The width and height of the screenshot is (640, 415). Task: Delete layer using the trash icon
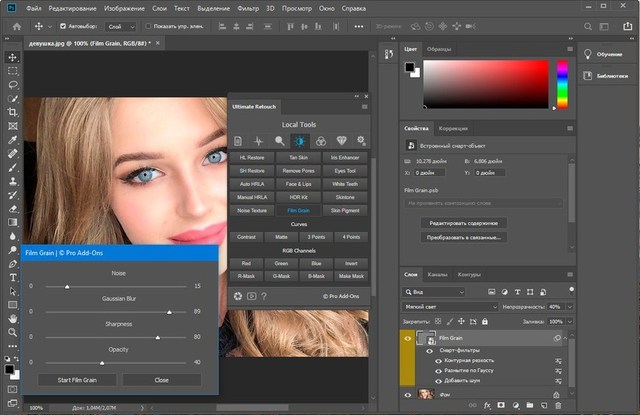pos(559,406)
